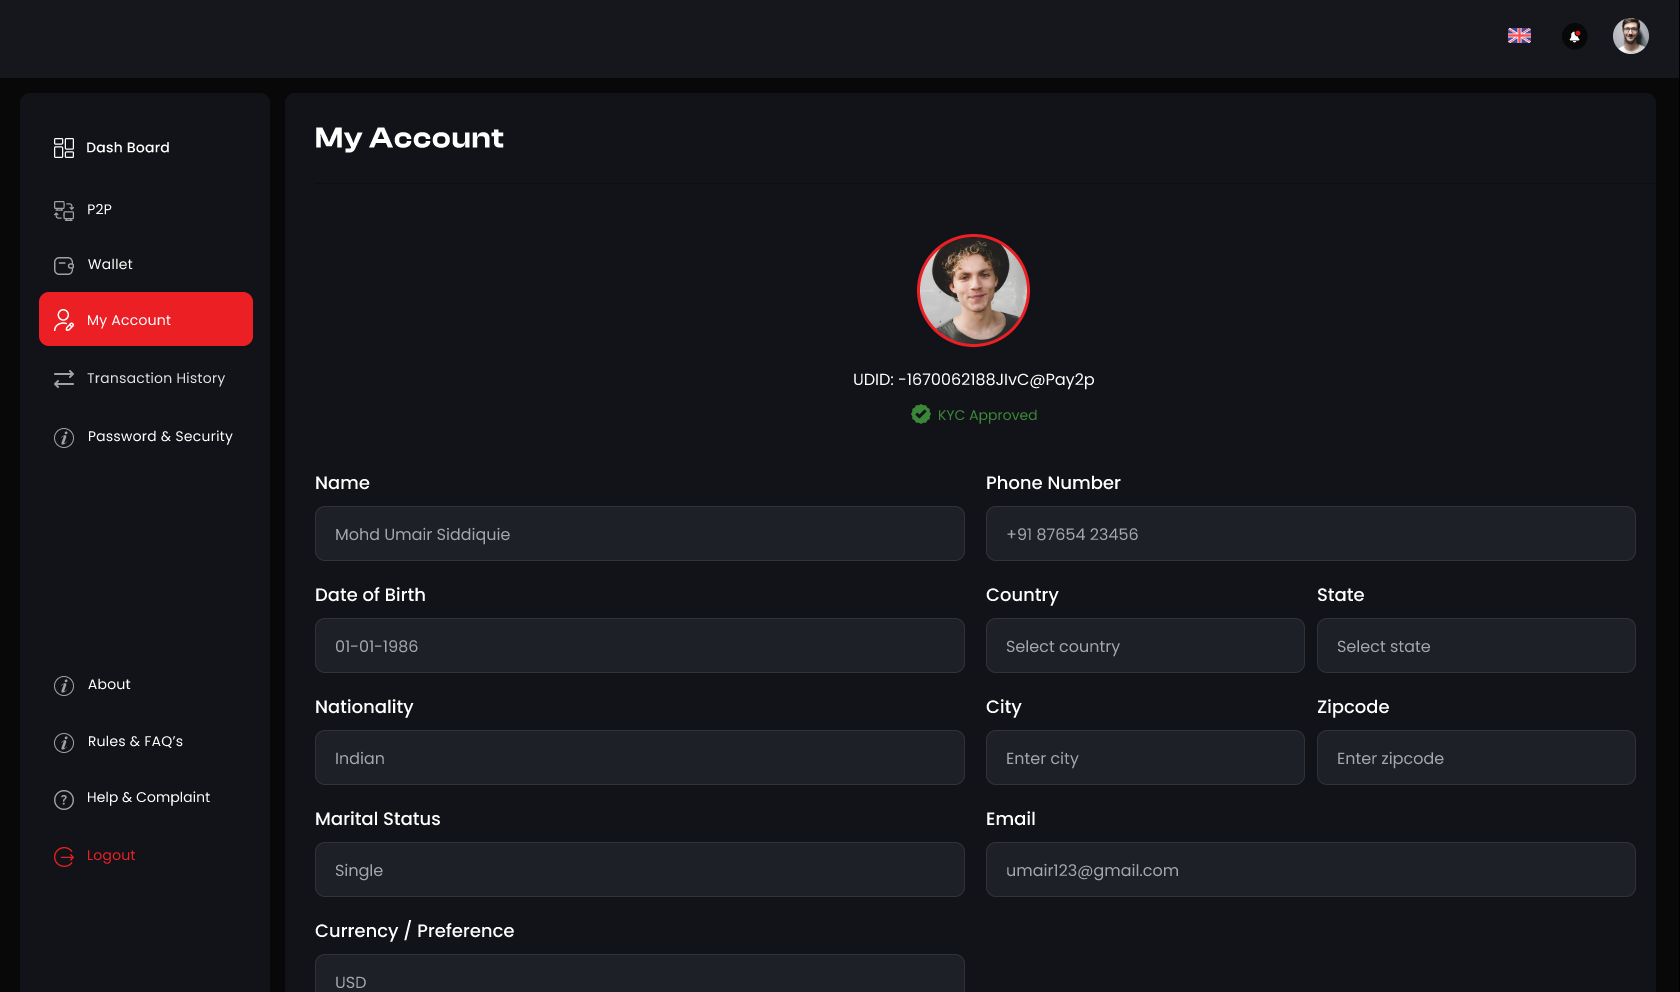
Task: Open Password & Security menu item
Action: coord(159,437)
